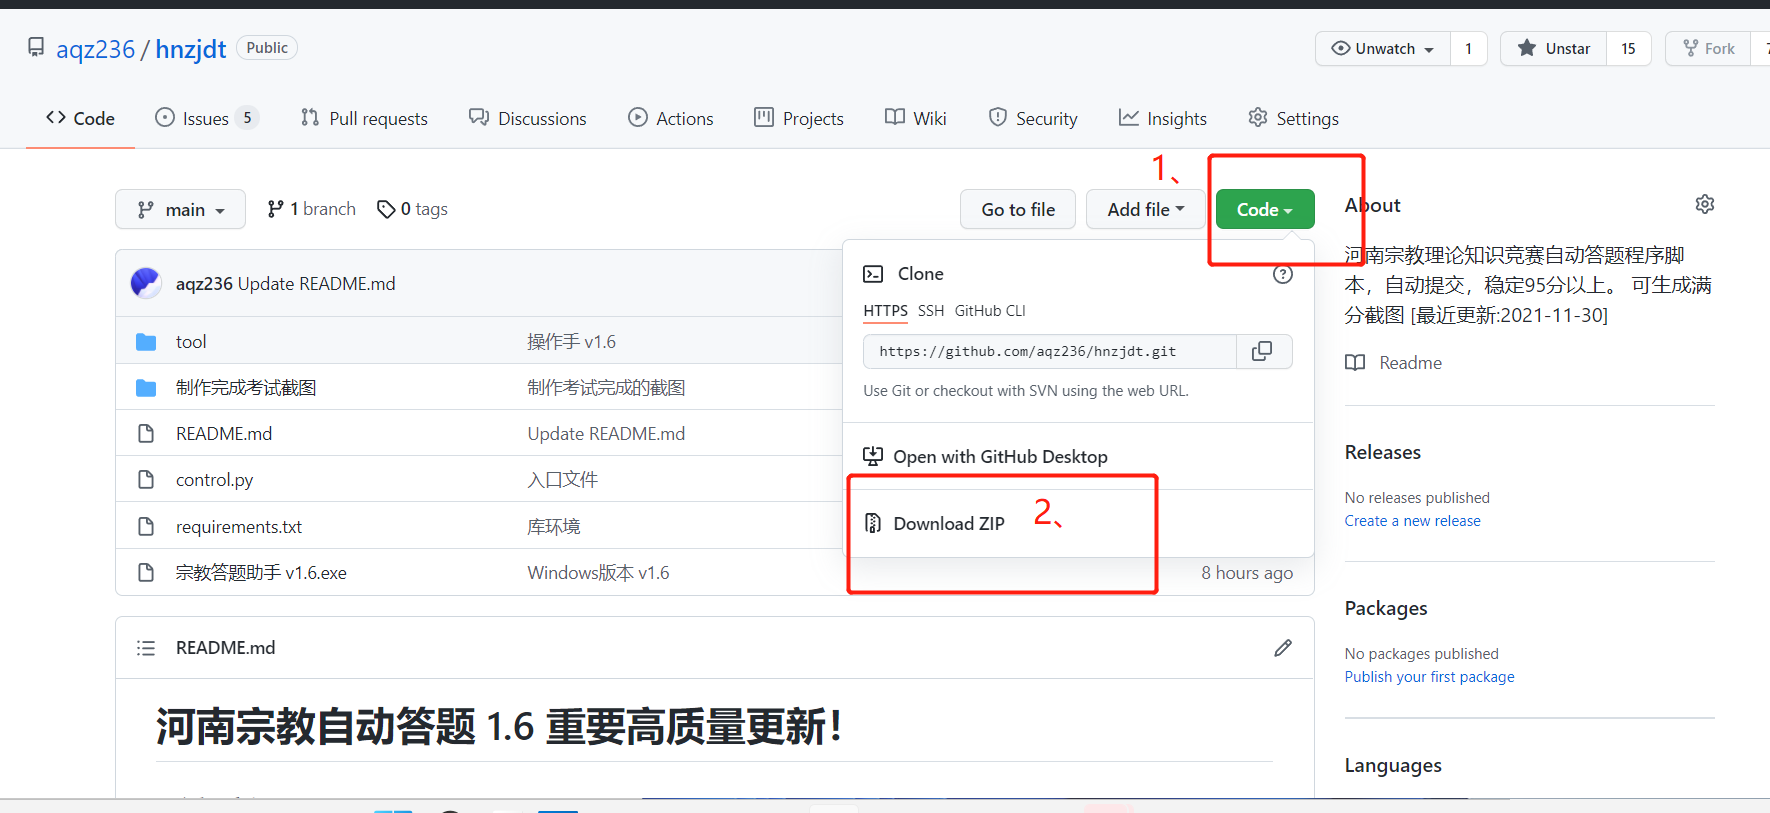The height and width of the screenshot is (813, 1770).
Task: Click Publish your first package link
Action: (1429, 677)
